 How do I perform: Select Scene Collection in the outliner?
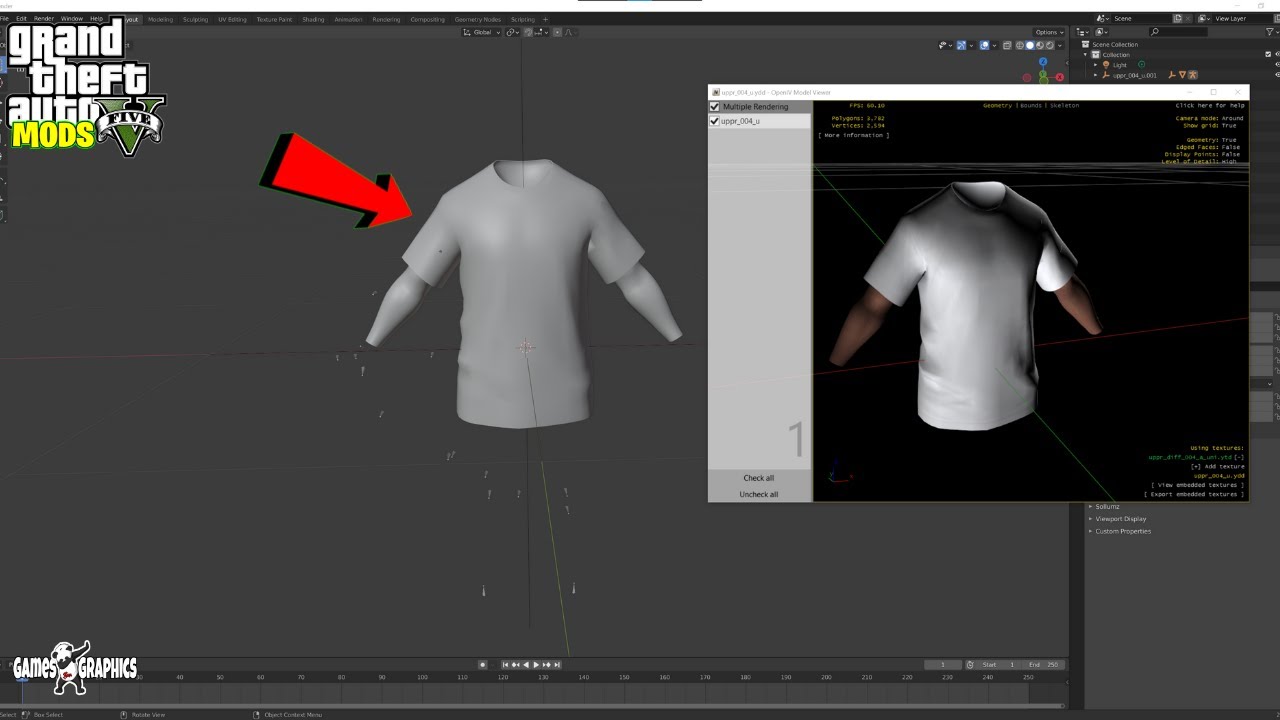(1114, 45)
